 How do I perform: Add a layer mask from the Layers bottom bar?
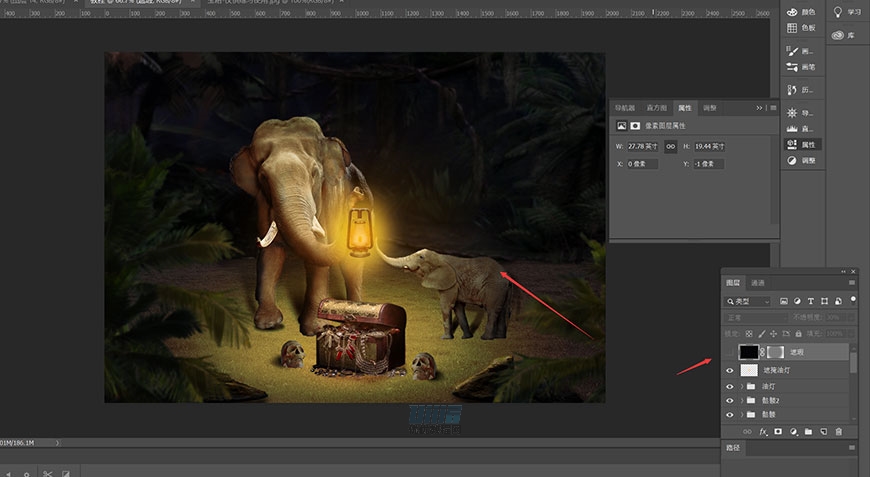tap(778, 432)
